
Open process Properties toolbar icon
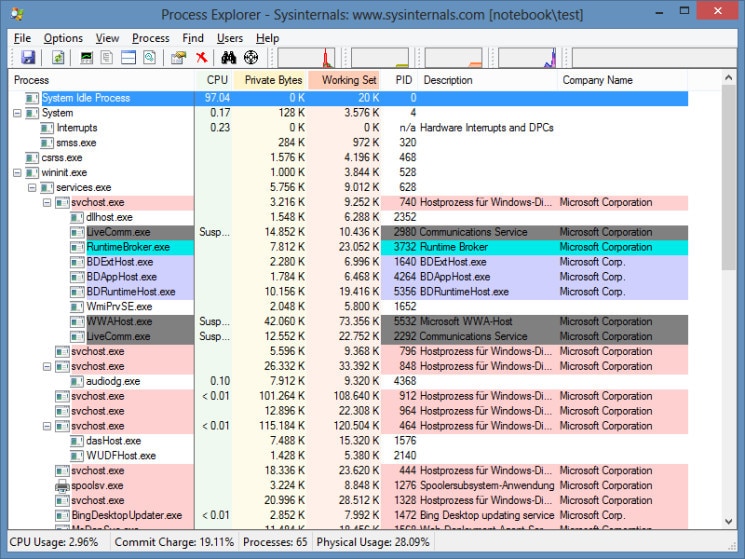pos(179,57)
